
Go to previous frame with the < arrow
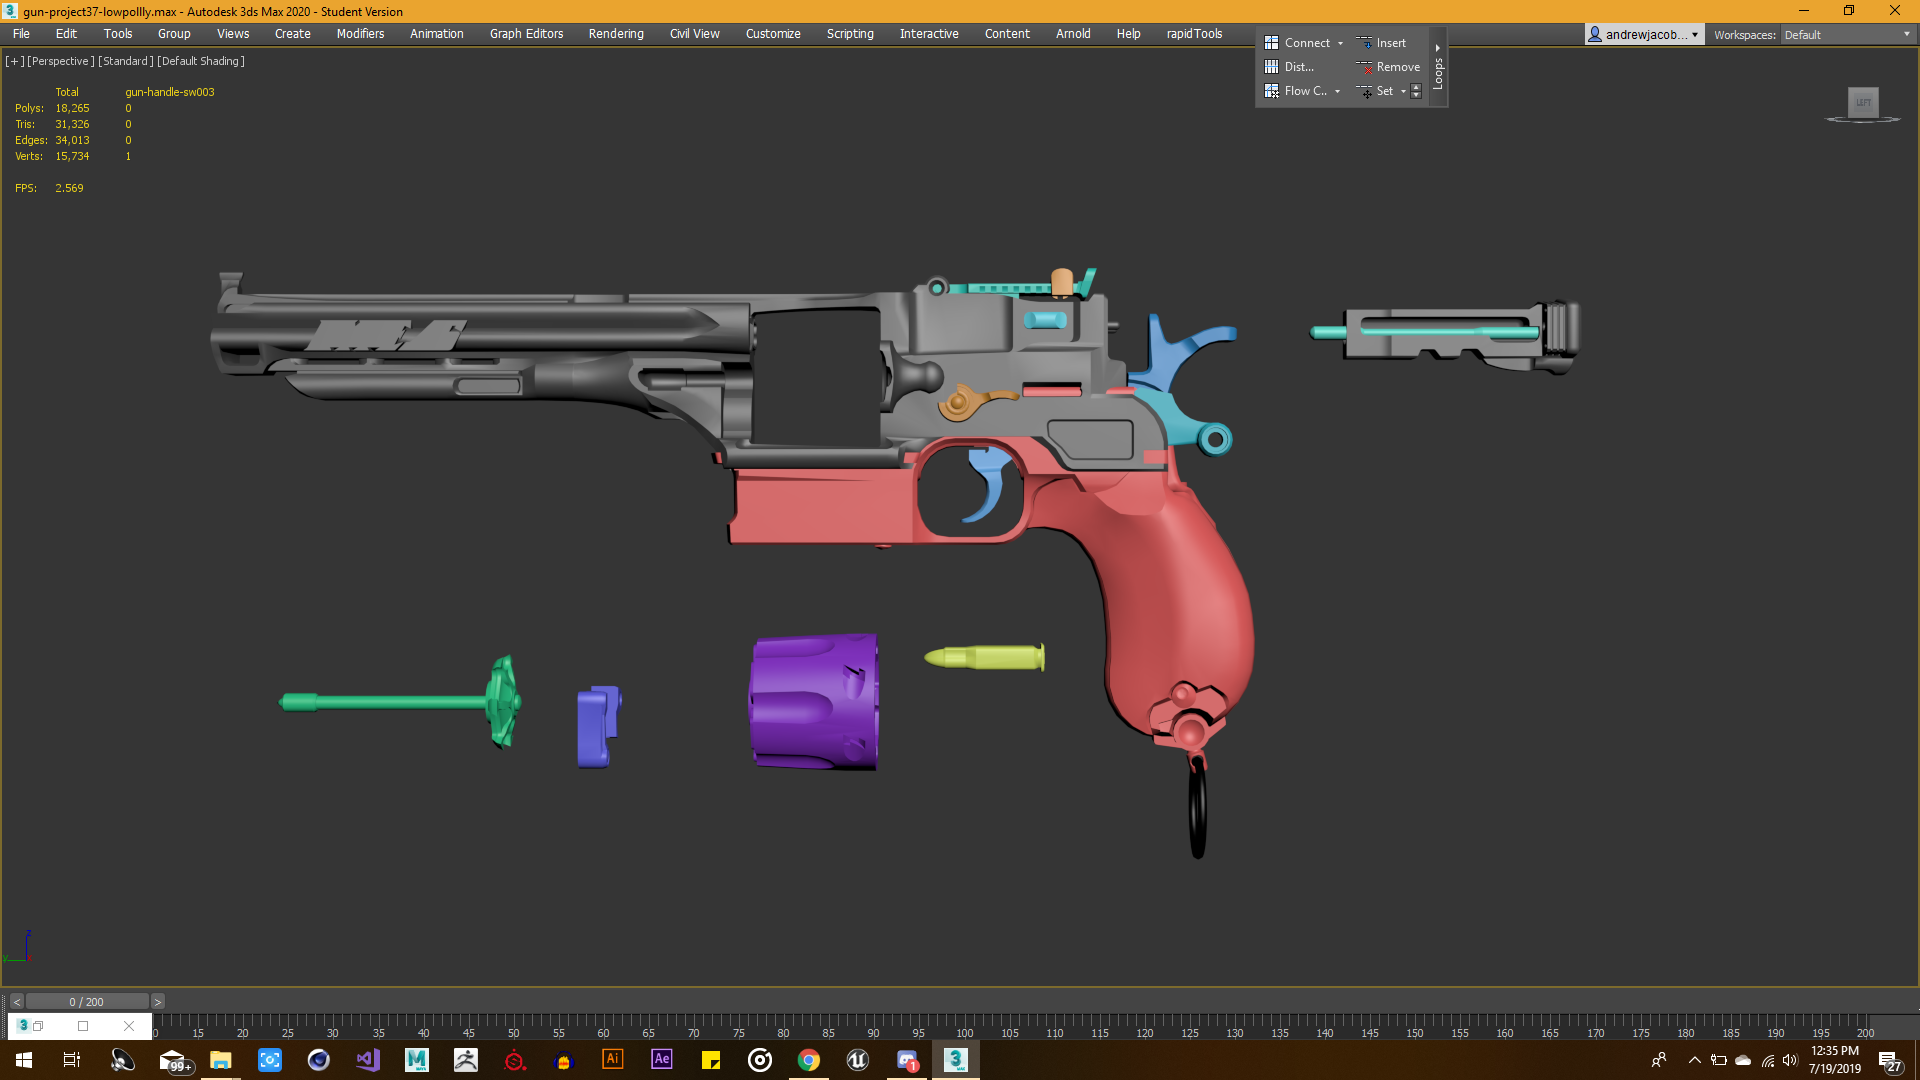(17, 1001)
